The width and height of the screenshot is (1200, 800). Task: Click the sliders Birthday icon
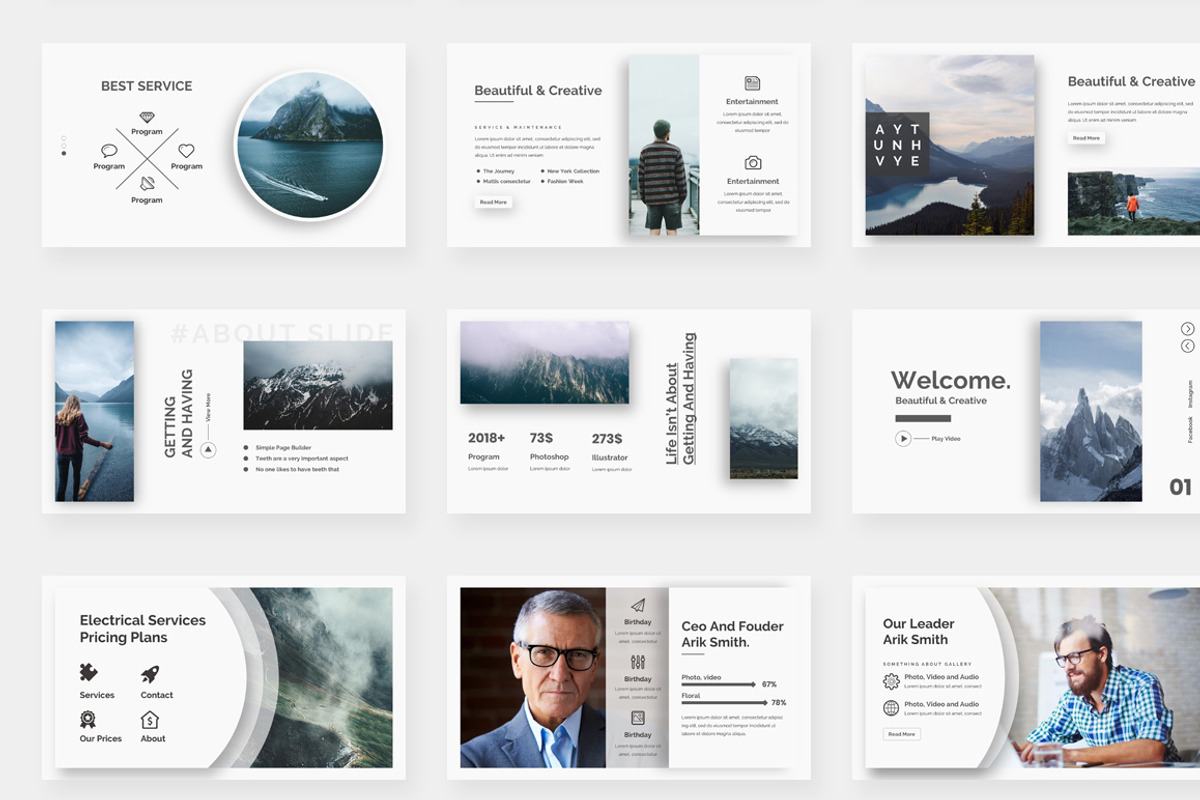pyautogui.click(x=638, y=662)
